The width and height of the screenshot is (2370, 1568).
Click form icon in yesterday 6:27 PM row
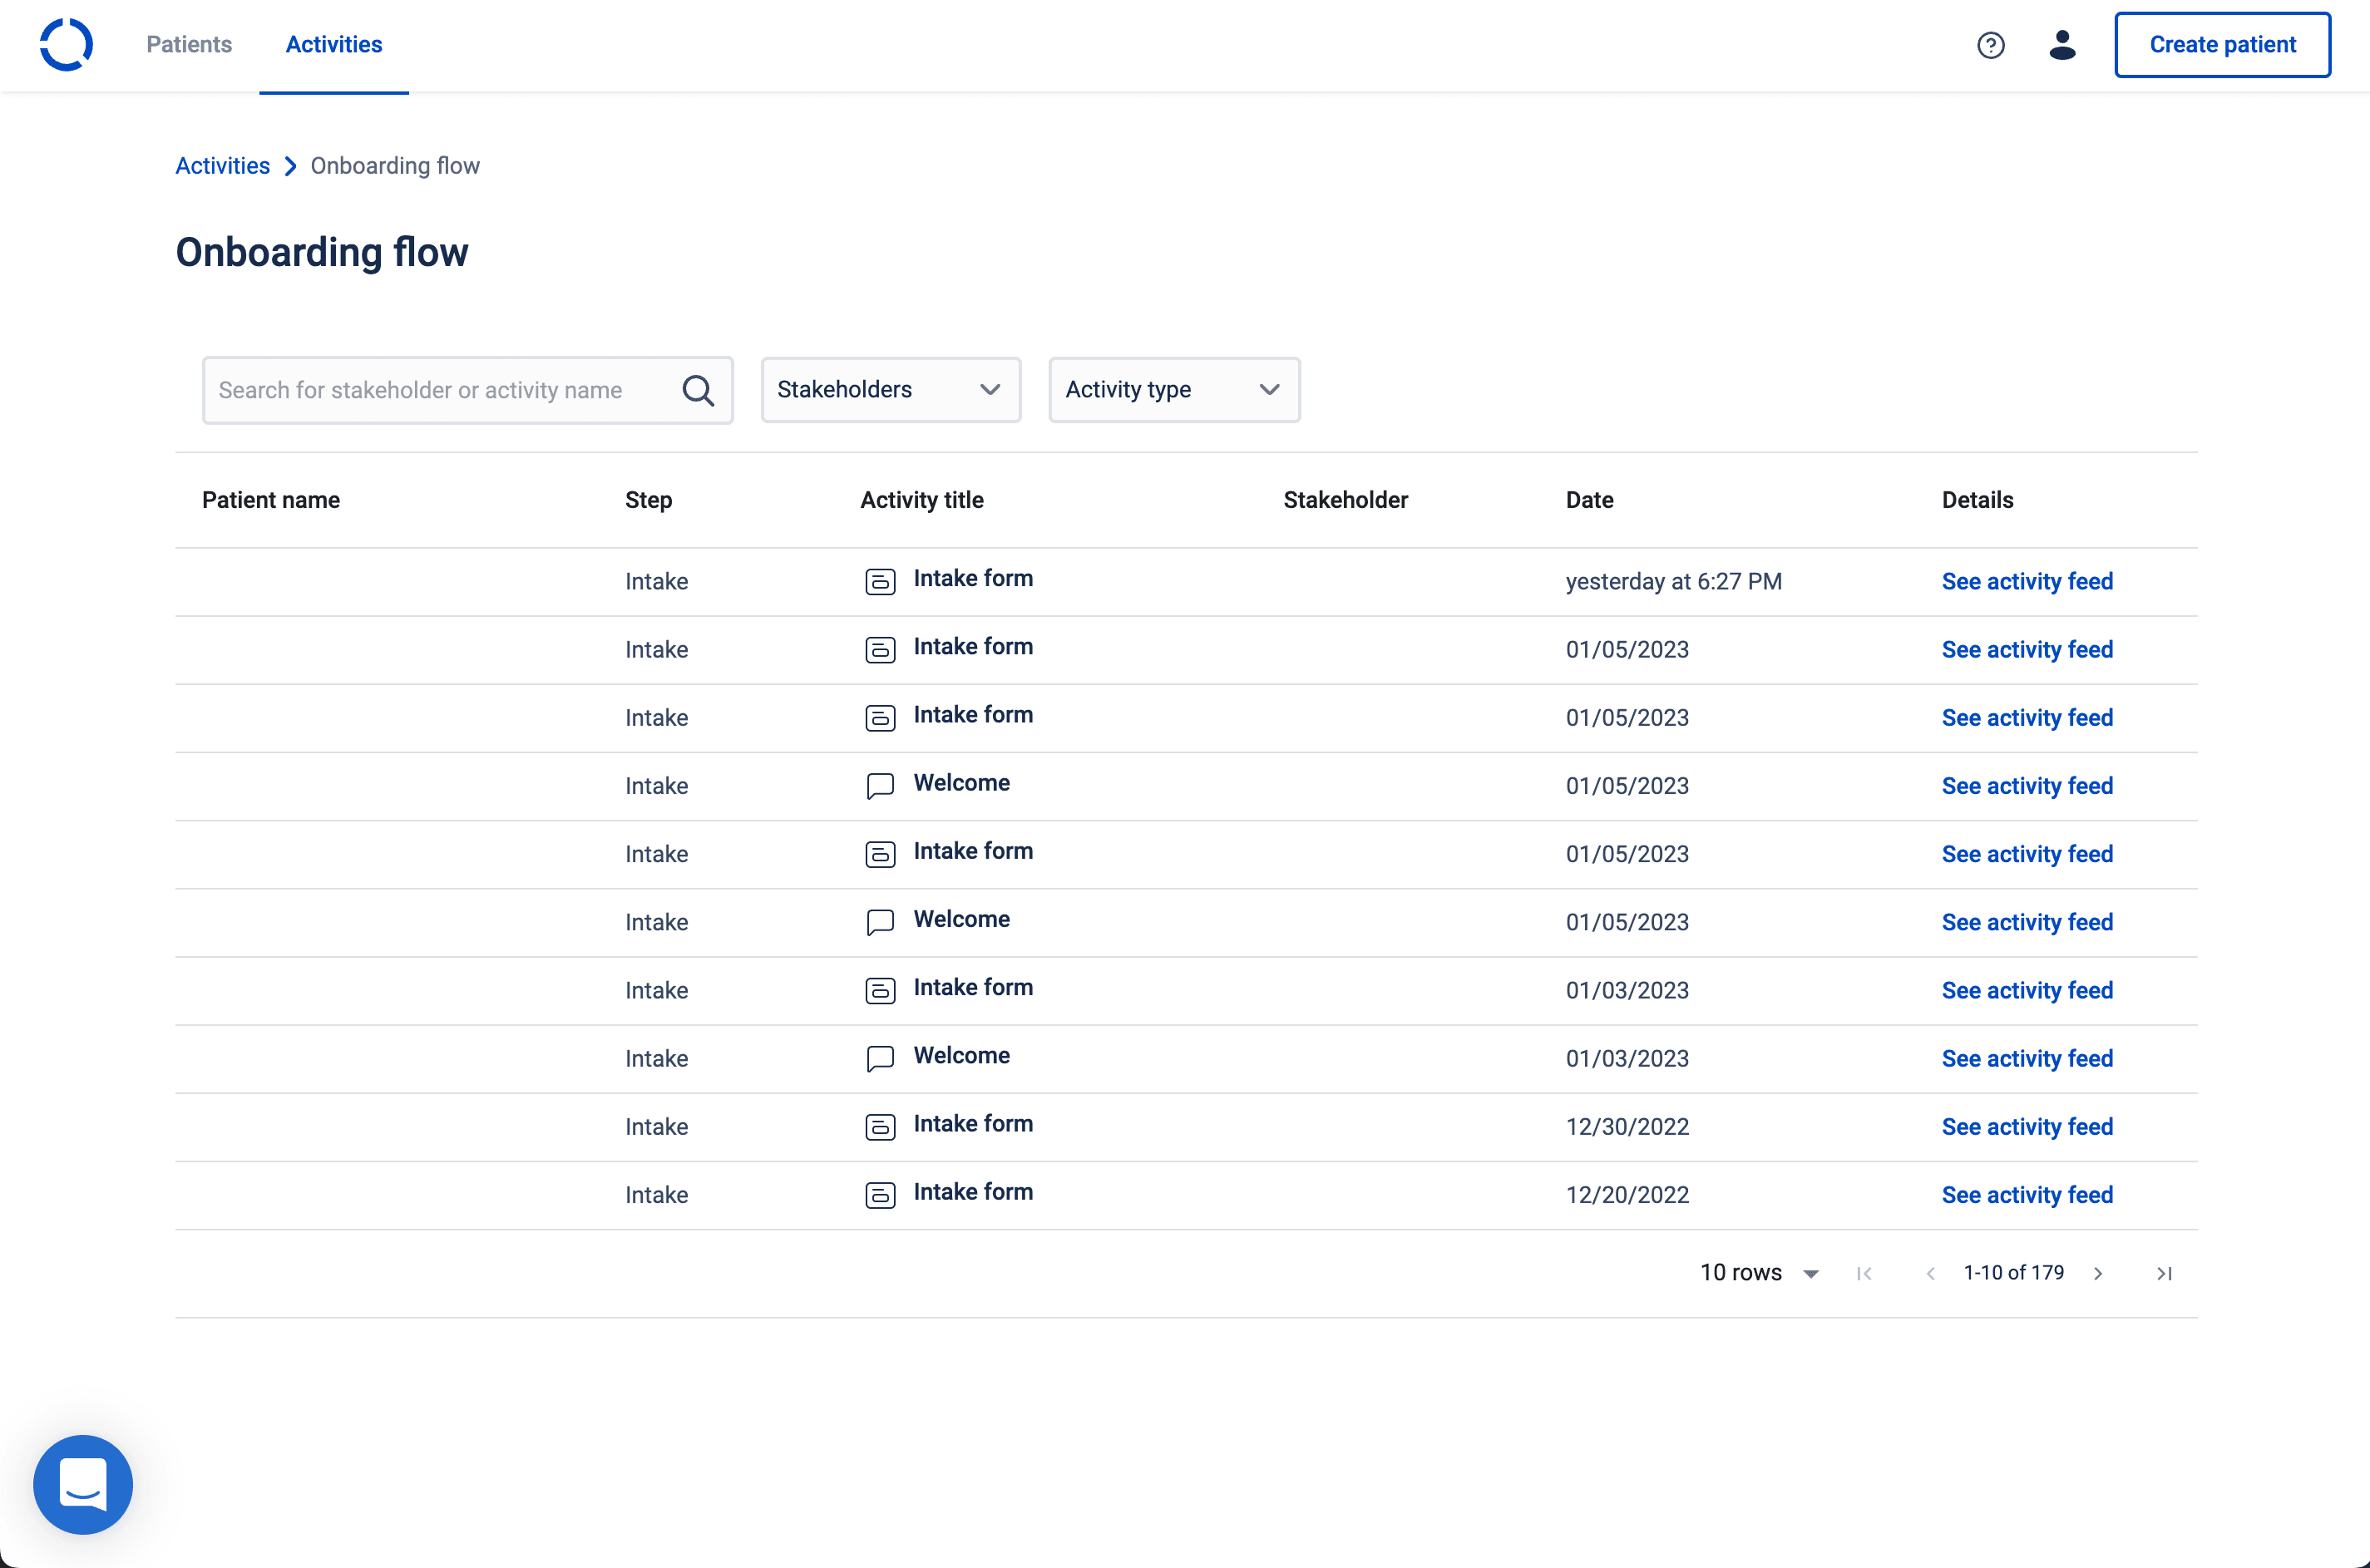(880, 581)
